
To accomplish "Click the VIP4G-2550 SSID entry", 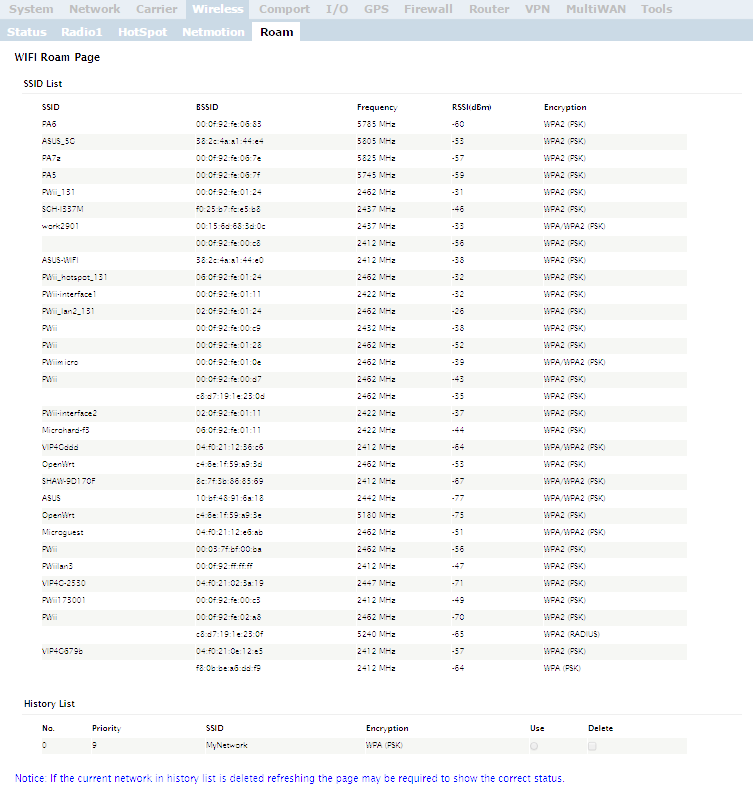I will coord(64,583).
